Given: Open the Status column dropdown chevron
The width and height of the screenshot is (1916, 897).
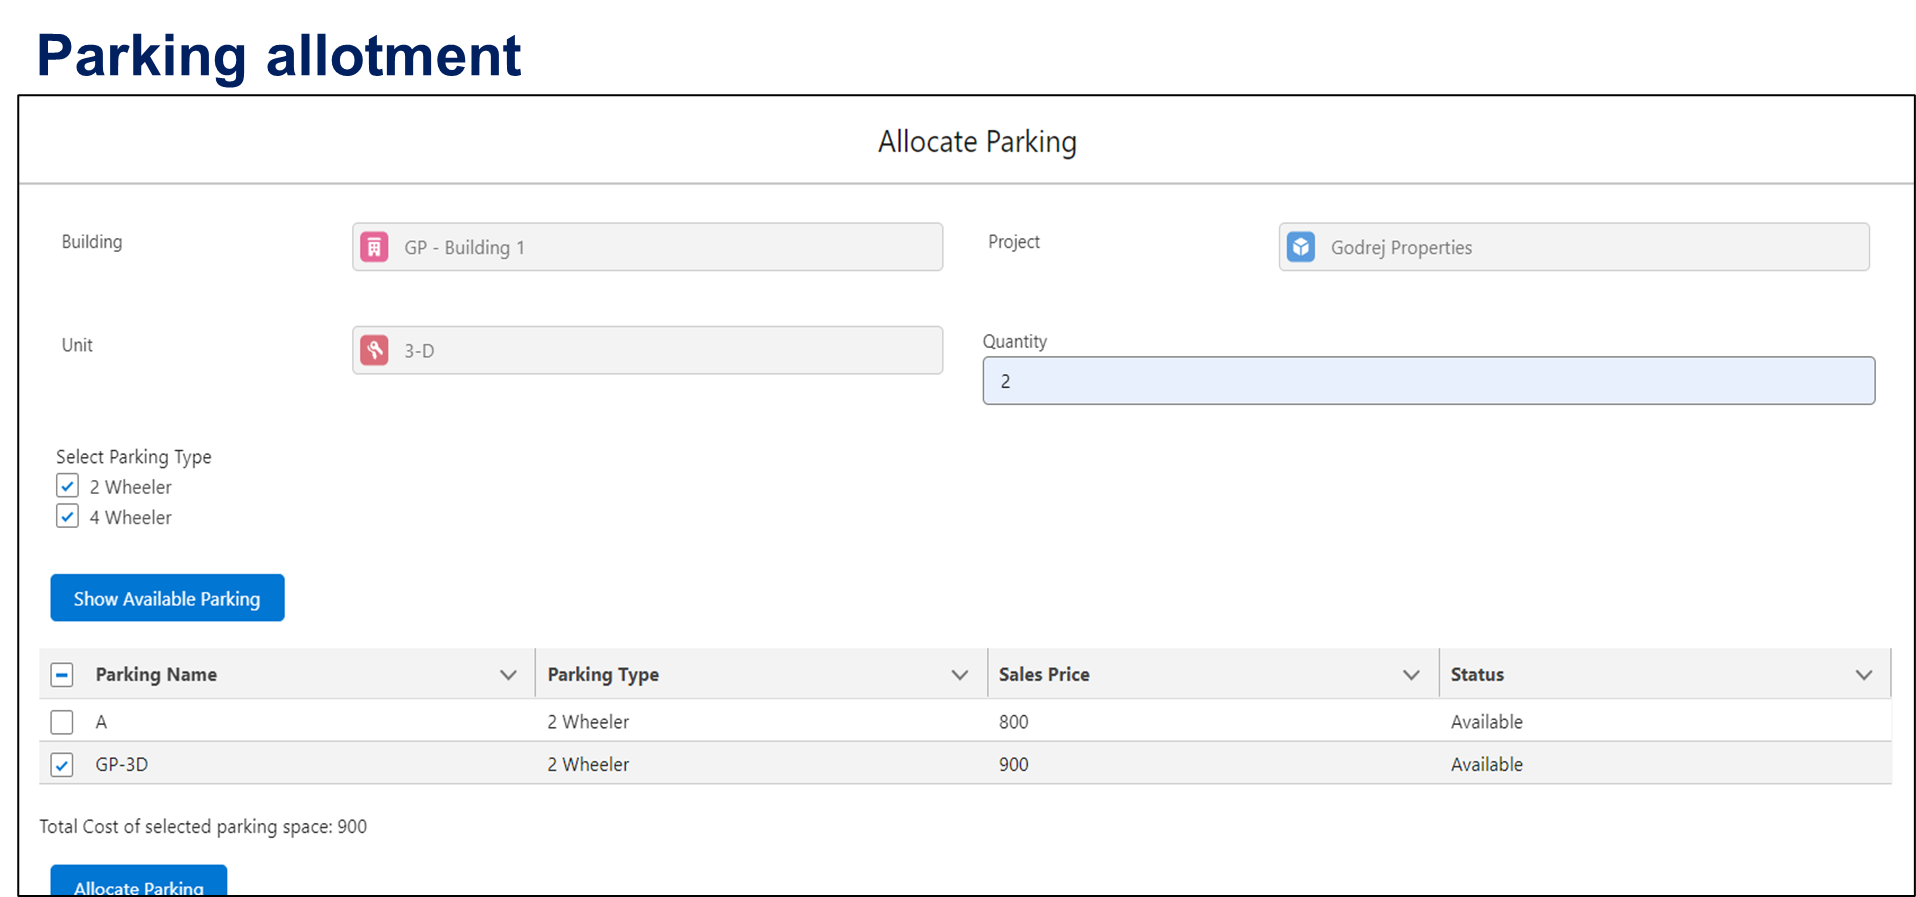Looking at the screenshot, I should (1863, 675).
